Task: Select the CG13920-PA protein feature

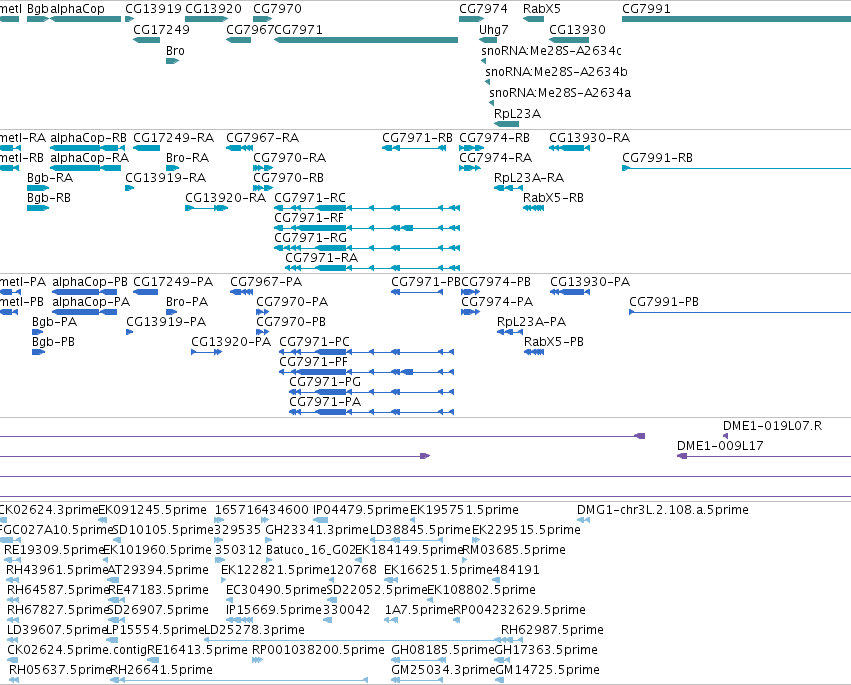Action: [206, 352]
